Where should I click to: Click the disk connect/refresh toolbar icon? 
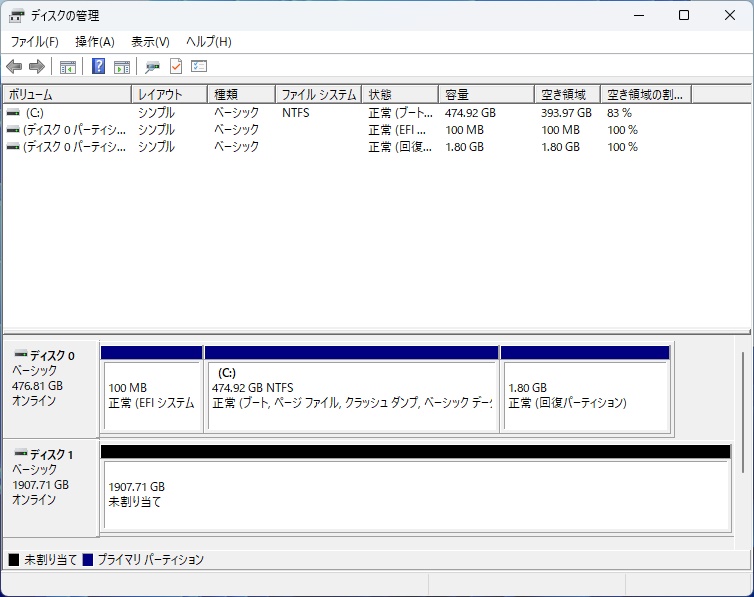pos(152,67)
